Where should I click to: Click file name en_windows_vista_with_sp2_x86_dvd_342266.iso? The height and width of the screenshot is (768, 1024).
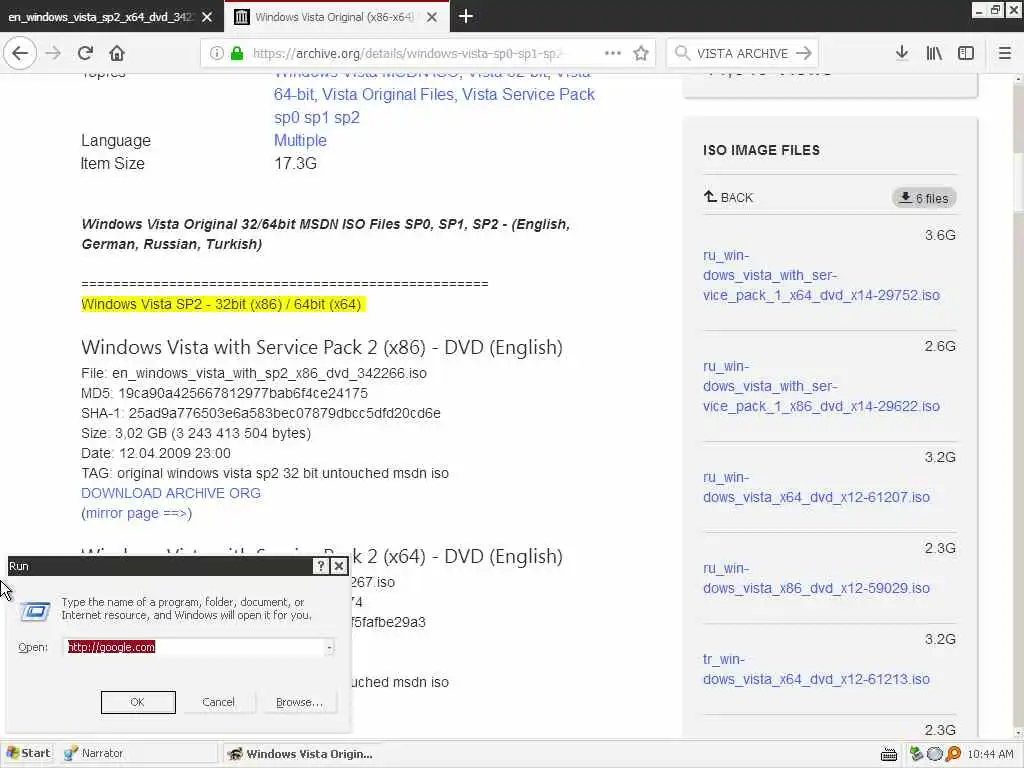click(269, 374)
